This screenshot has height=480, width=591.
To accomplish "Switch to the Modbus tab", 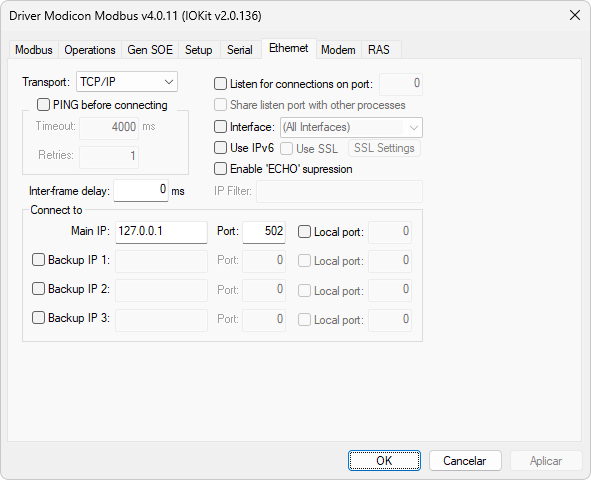I will pyautogui.click(x=34, y=50).
